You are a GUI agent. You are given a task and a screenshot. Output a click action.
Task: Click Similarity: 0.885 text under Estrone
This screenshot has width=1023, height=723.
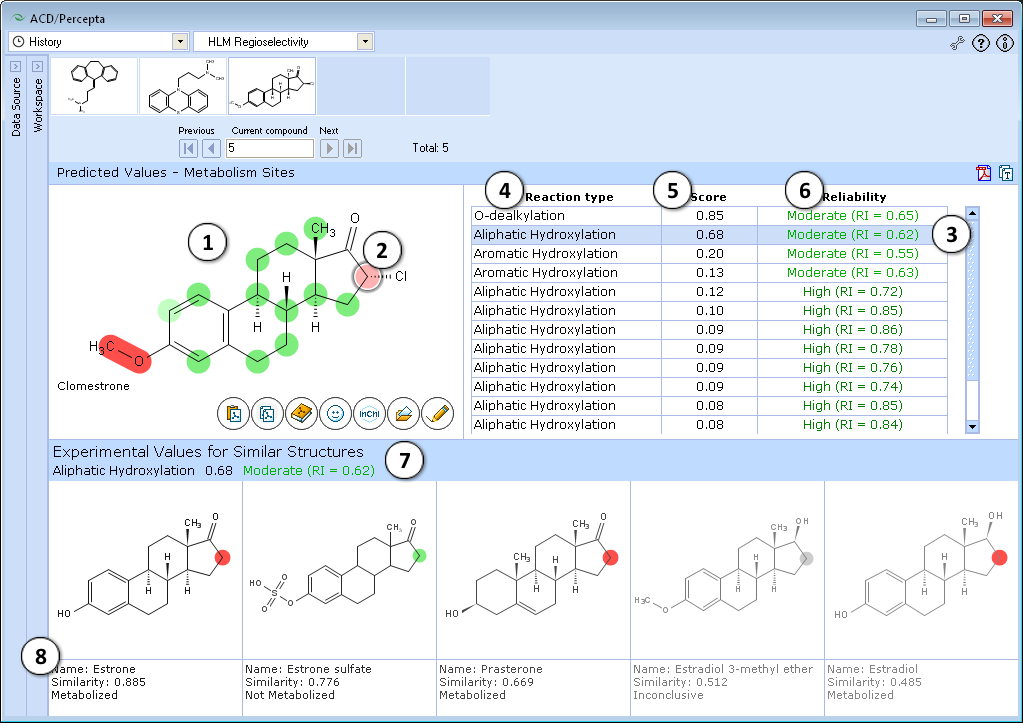click(x=99, y=683)
